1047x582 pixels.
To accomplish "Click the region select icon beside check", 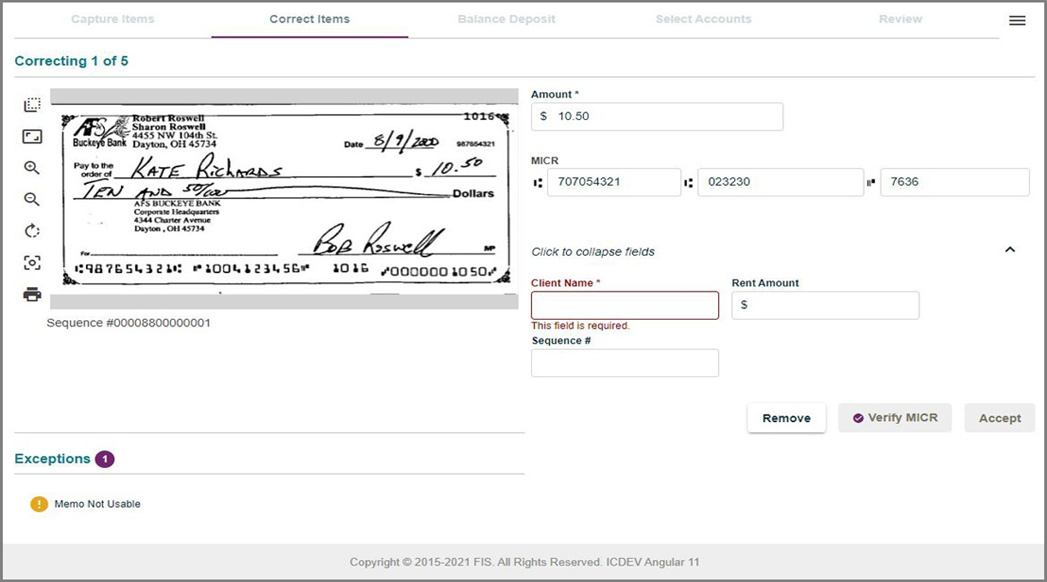I will pyautogui.click(x=32, y=105).
